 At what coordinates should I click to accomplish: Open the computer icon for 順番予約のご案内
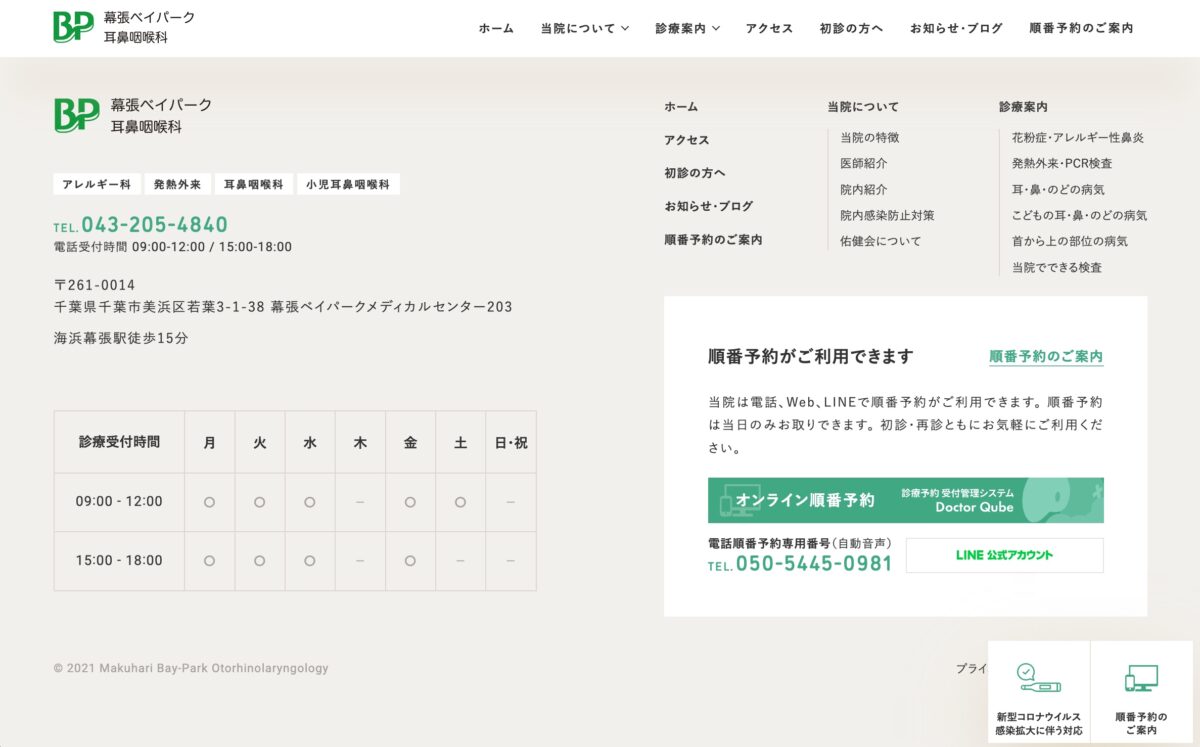(x=1141, y=678)
